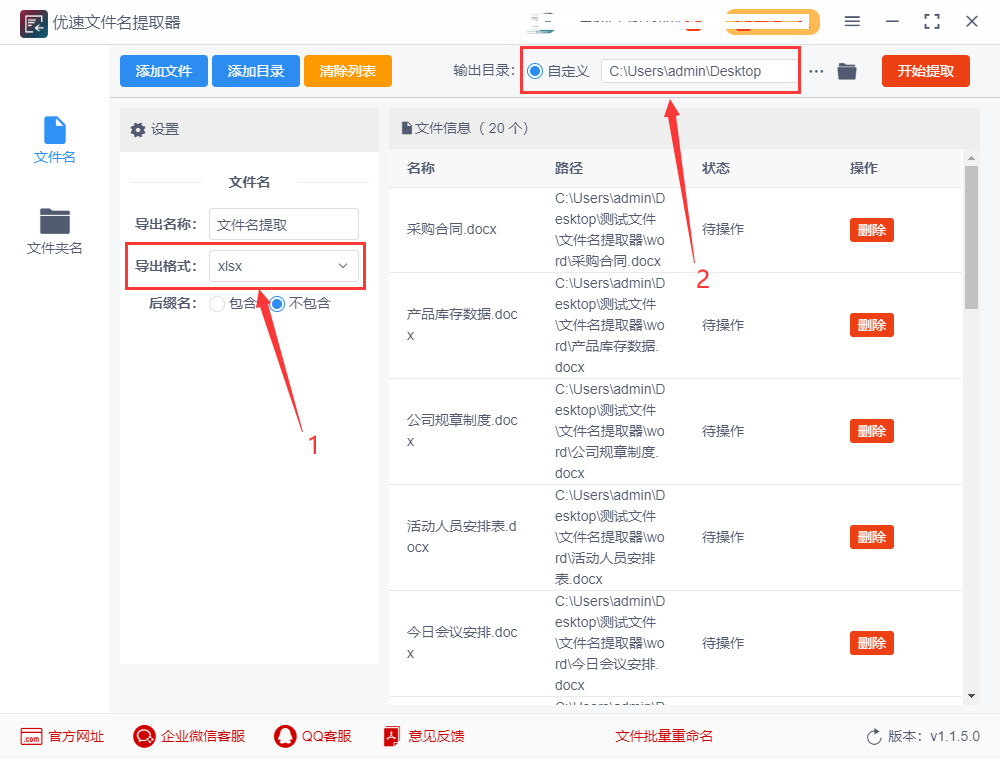
Task: Open the output folder icon
Action: (847, 71)
